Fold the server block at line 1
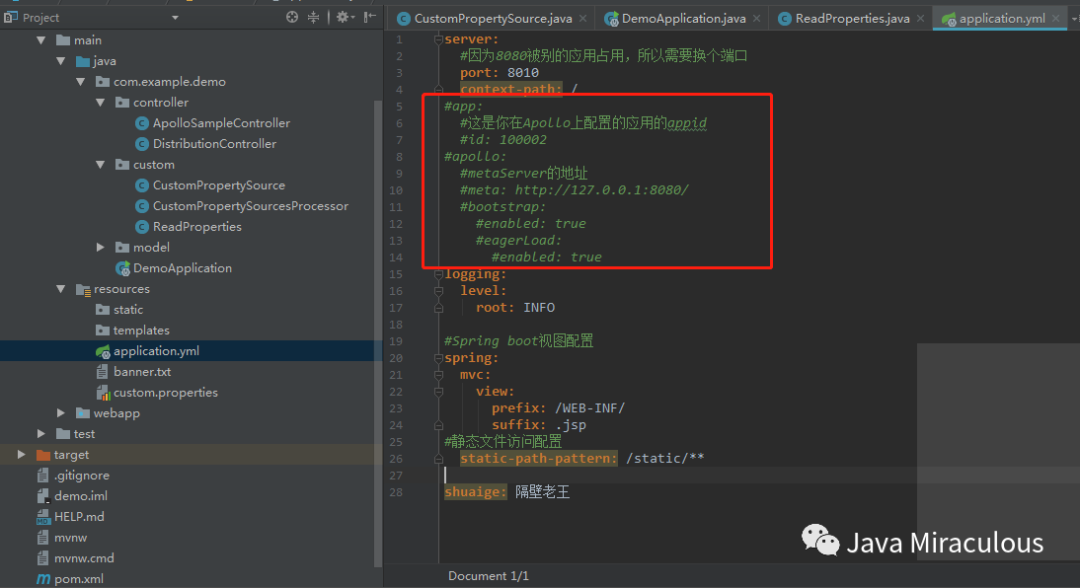1080x588 pixels. [x=438, y=39]
